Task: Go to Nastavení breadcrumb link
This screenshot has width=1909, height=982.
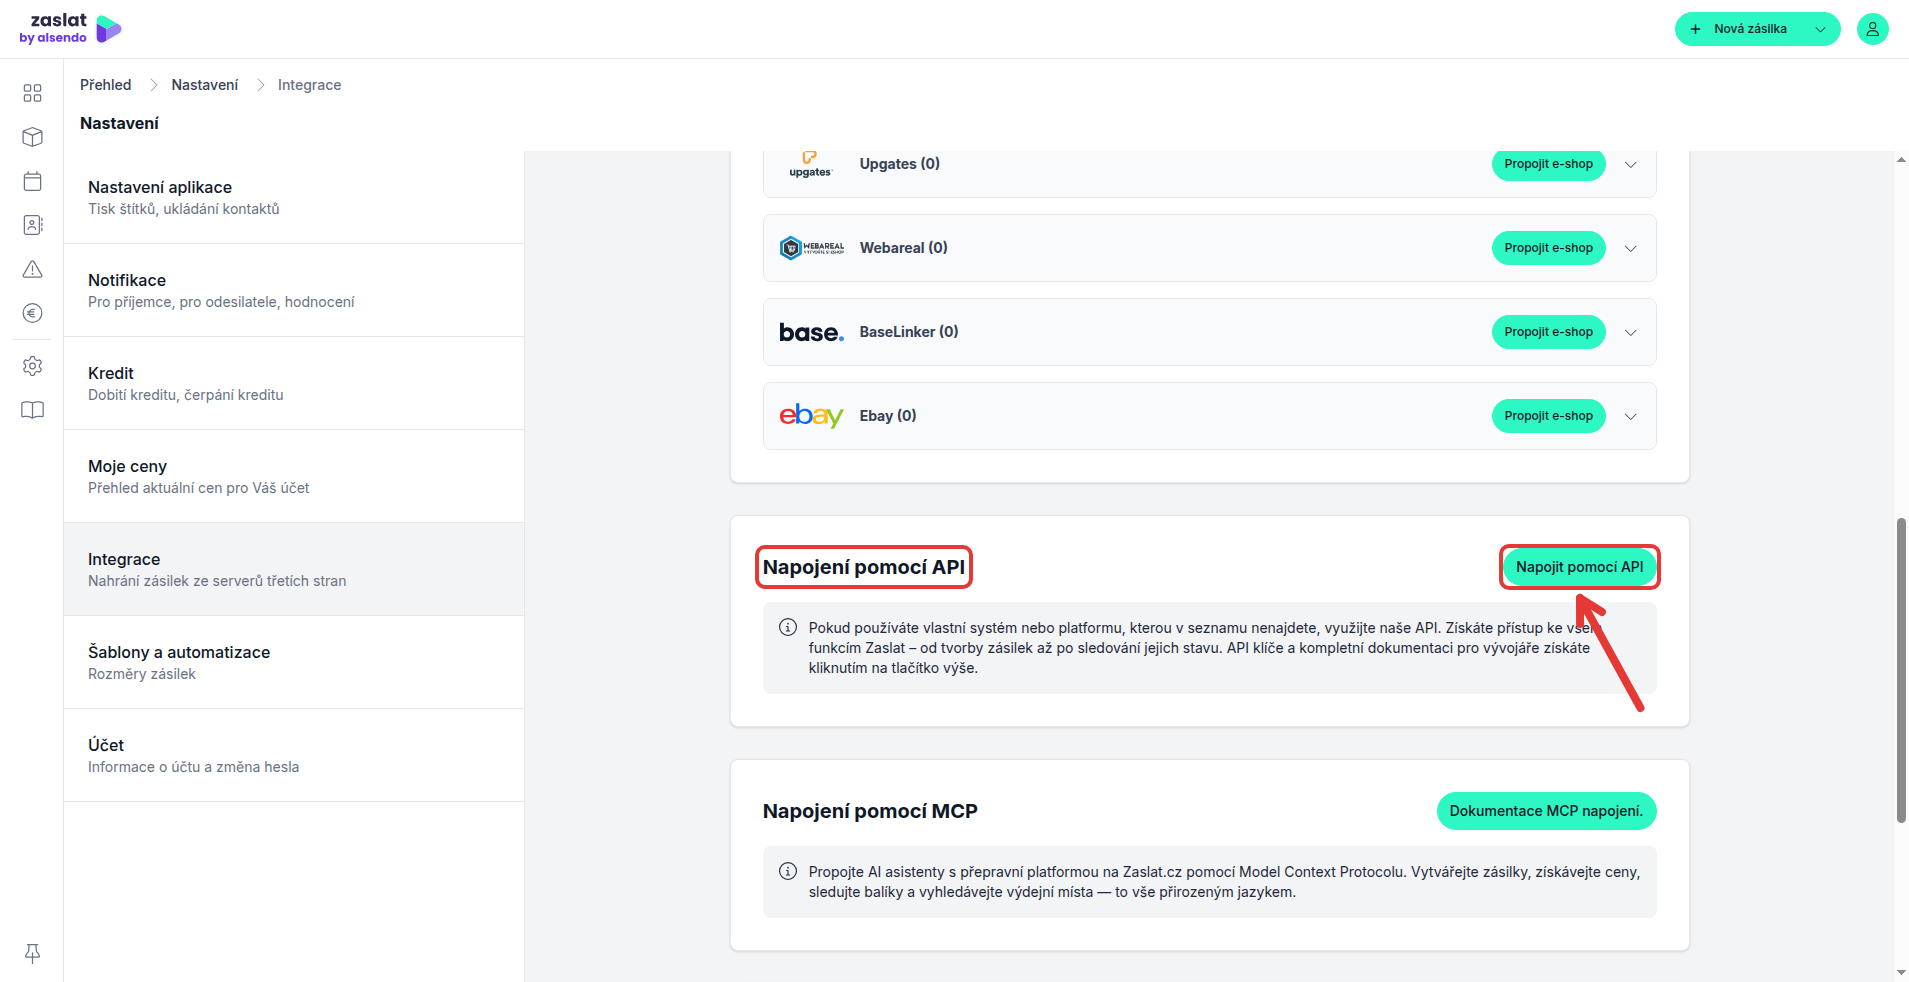Action: (x=205, y=85)
